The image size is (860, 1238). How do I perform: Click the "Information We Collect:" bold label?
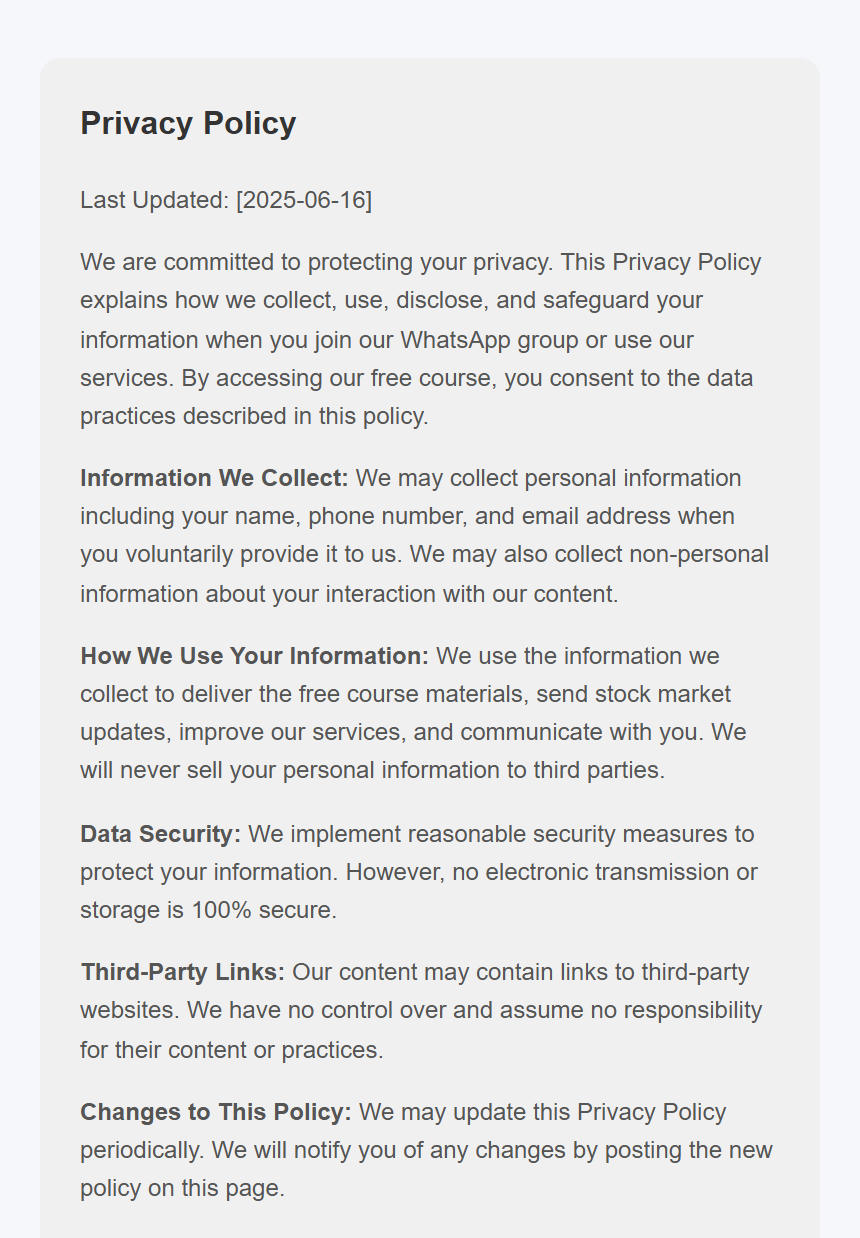click(x=214, y=478)
